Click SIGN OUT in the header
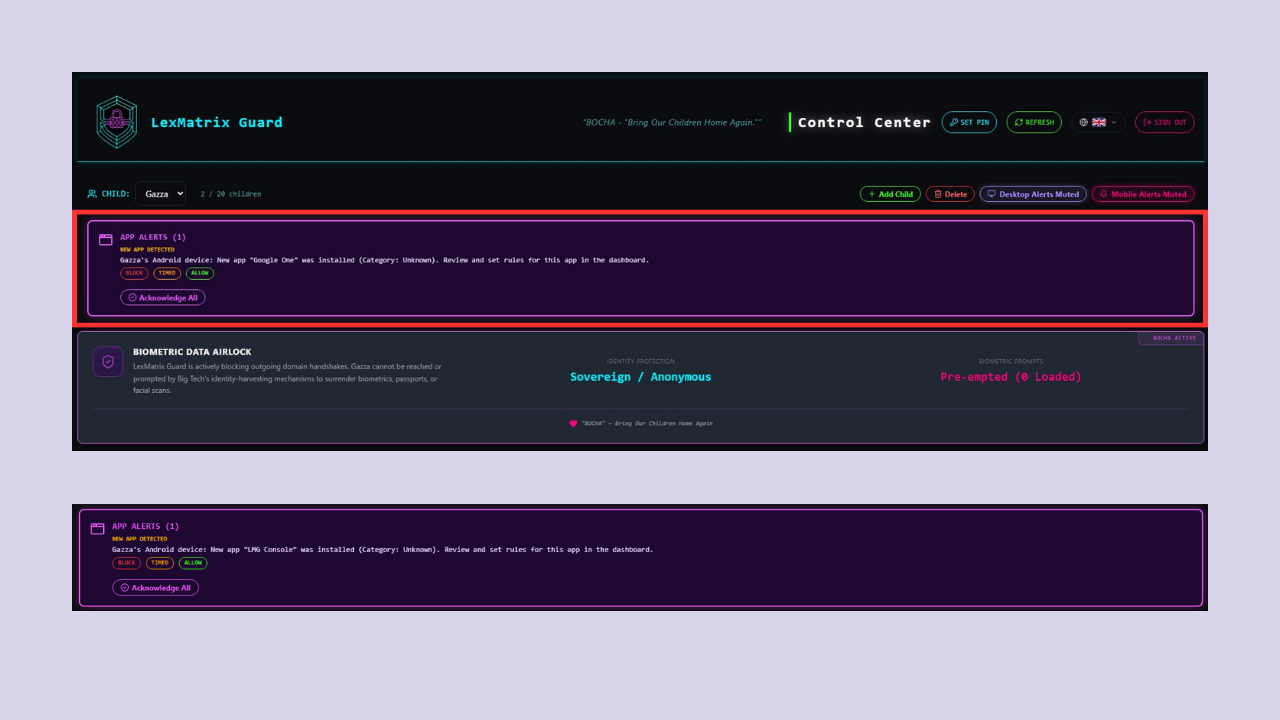Screen dimensions: 1280x720 coord(1165,122)
